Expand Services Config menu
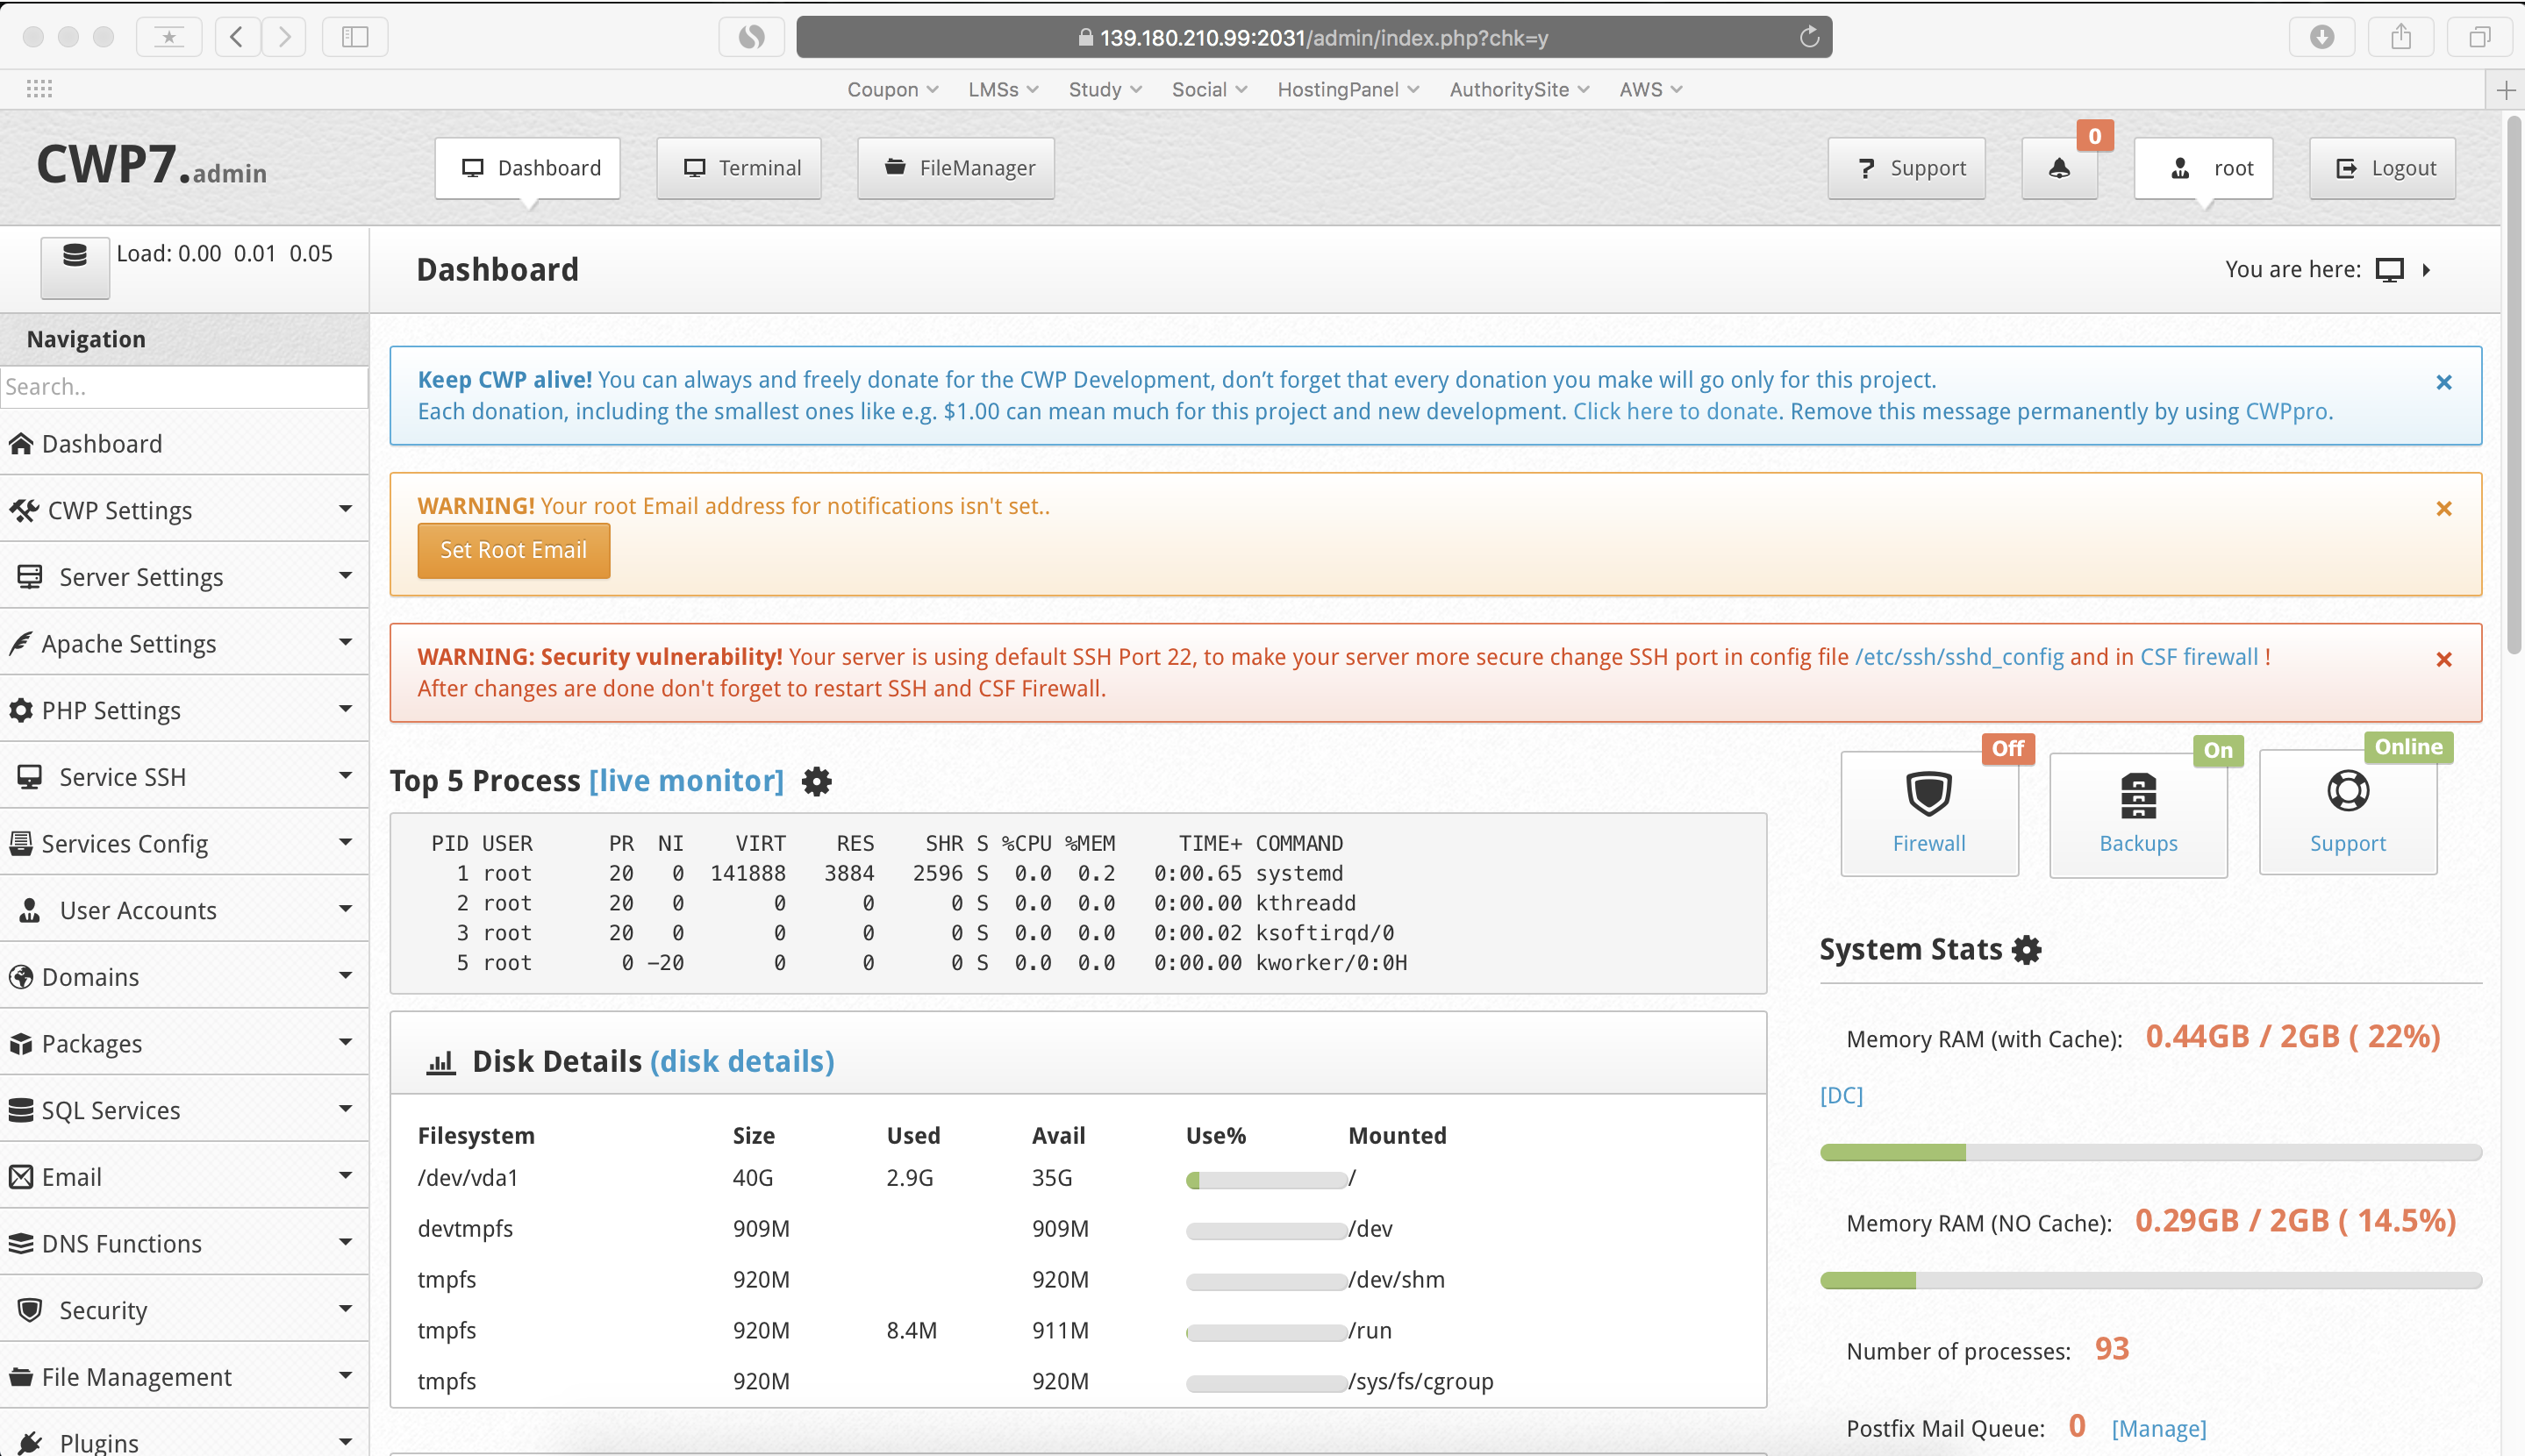This screenshot has height=1456, width=2525. click(184, 844)
